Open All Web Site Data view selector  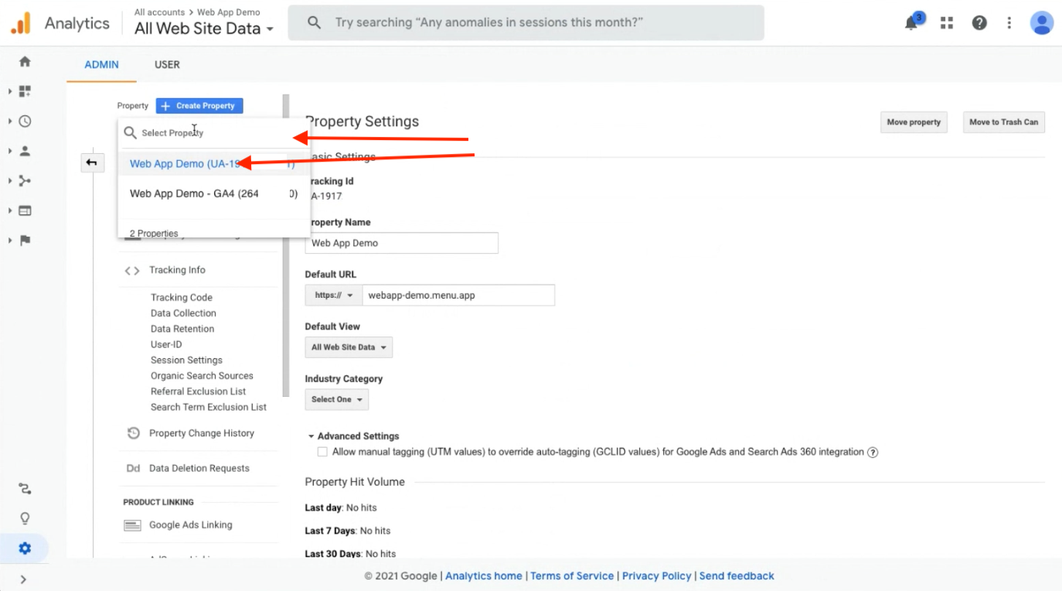pos(204,28)
